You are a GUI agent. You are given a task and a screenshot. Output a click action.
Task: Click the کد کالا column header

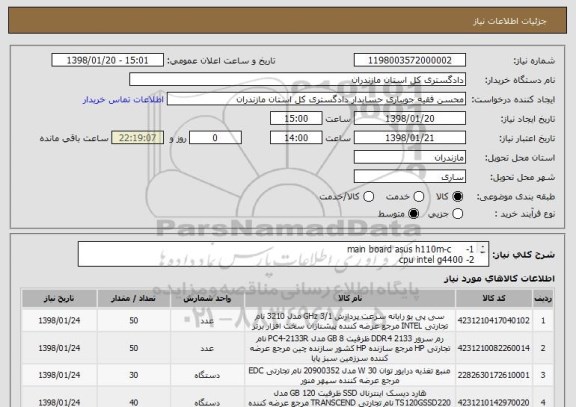(494, 298)
